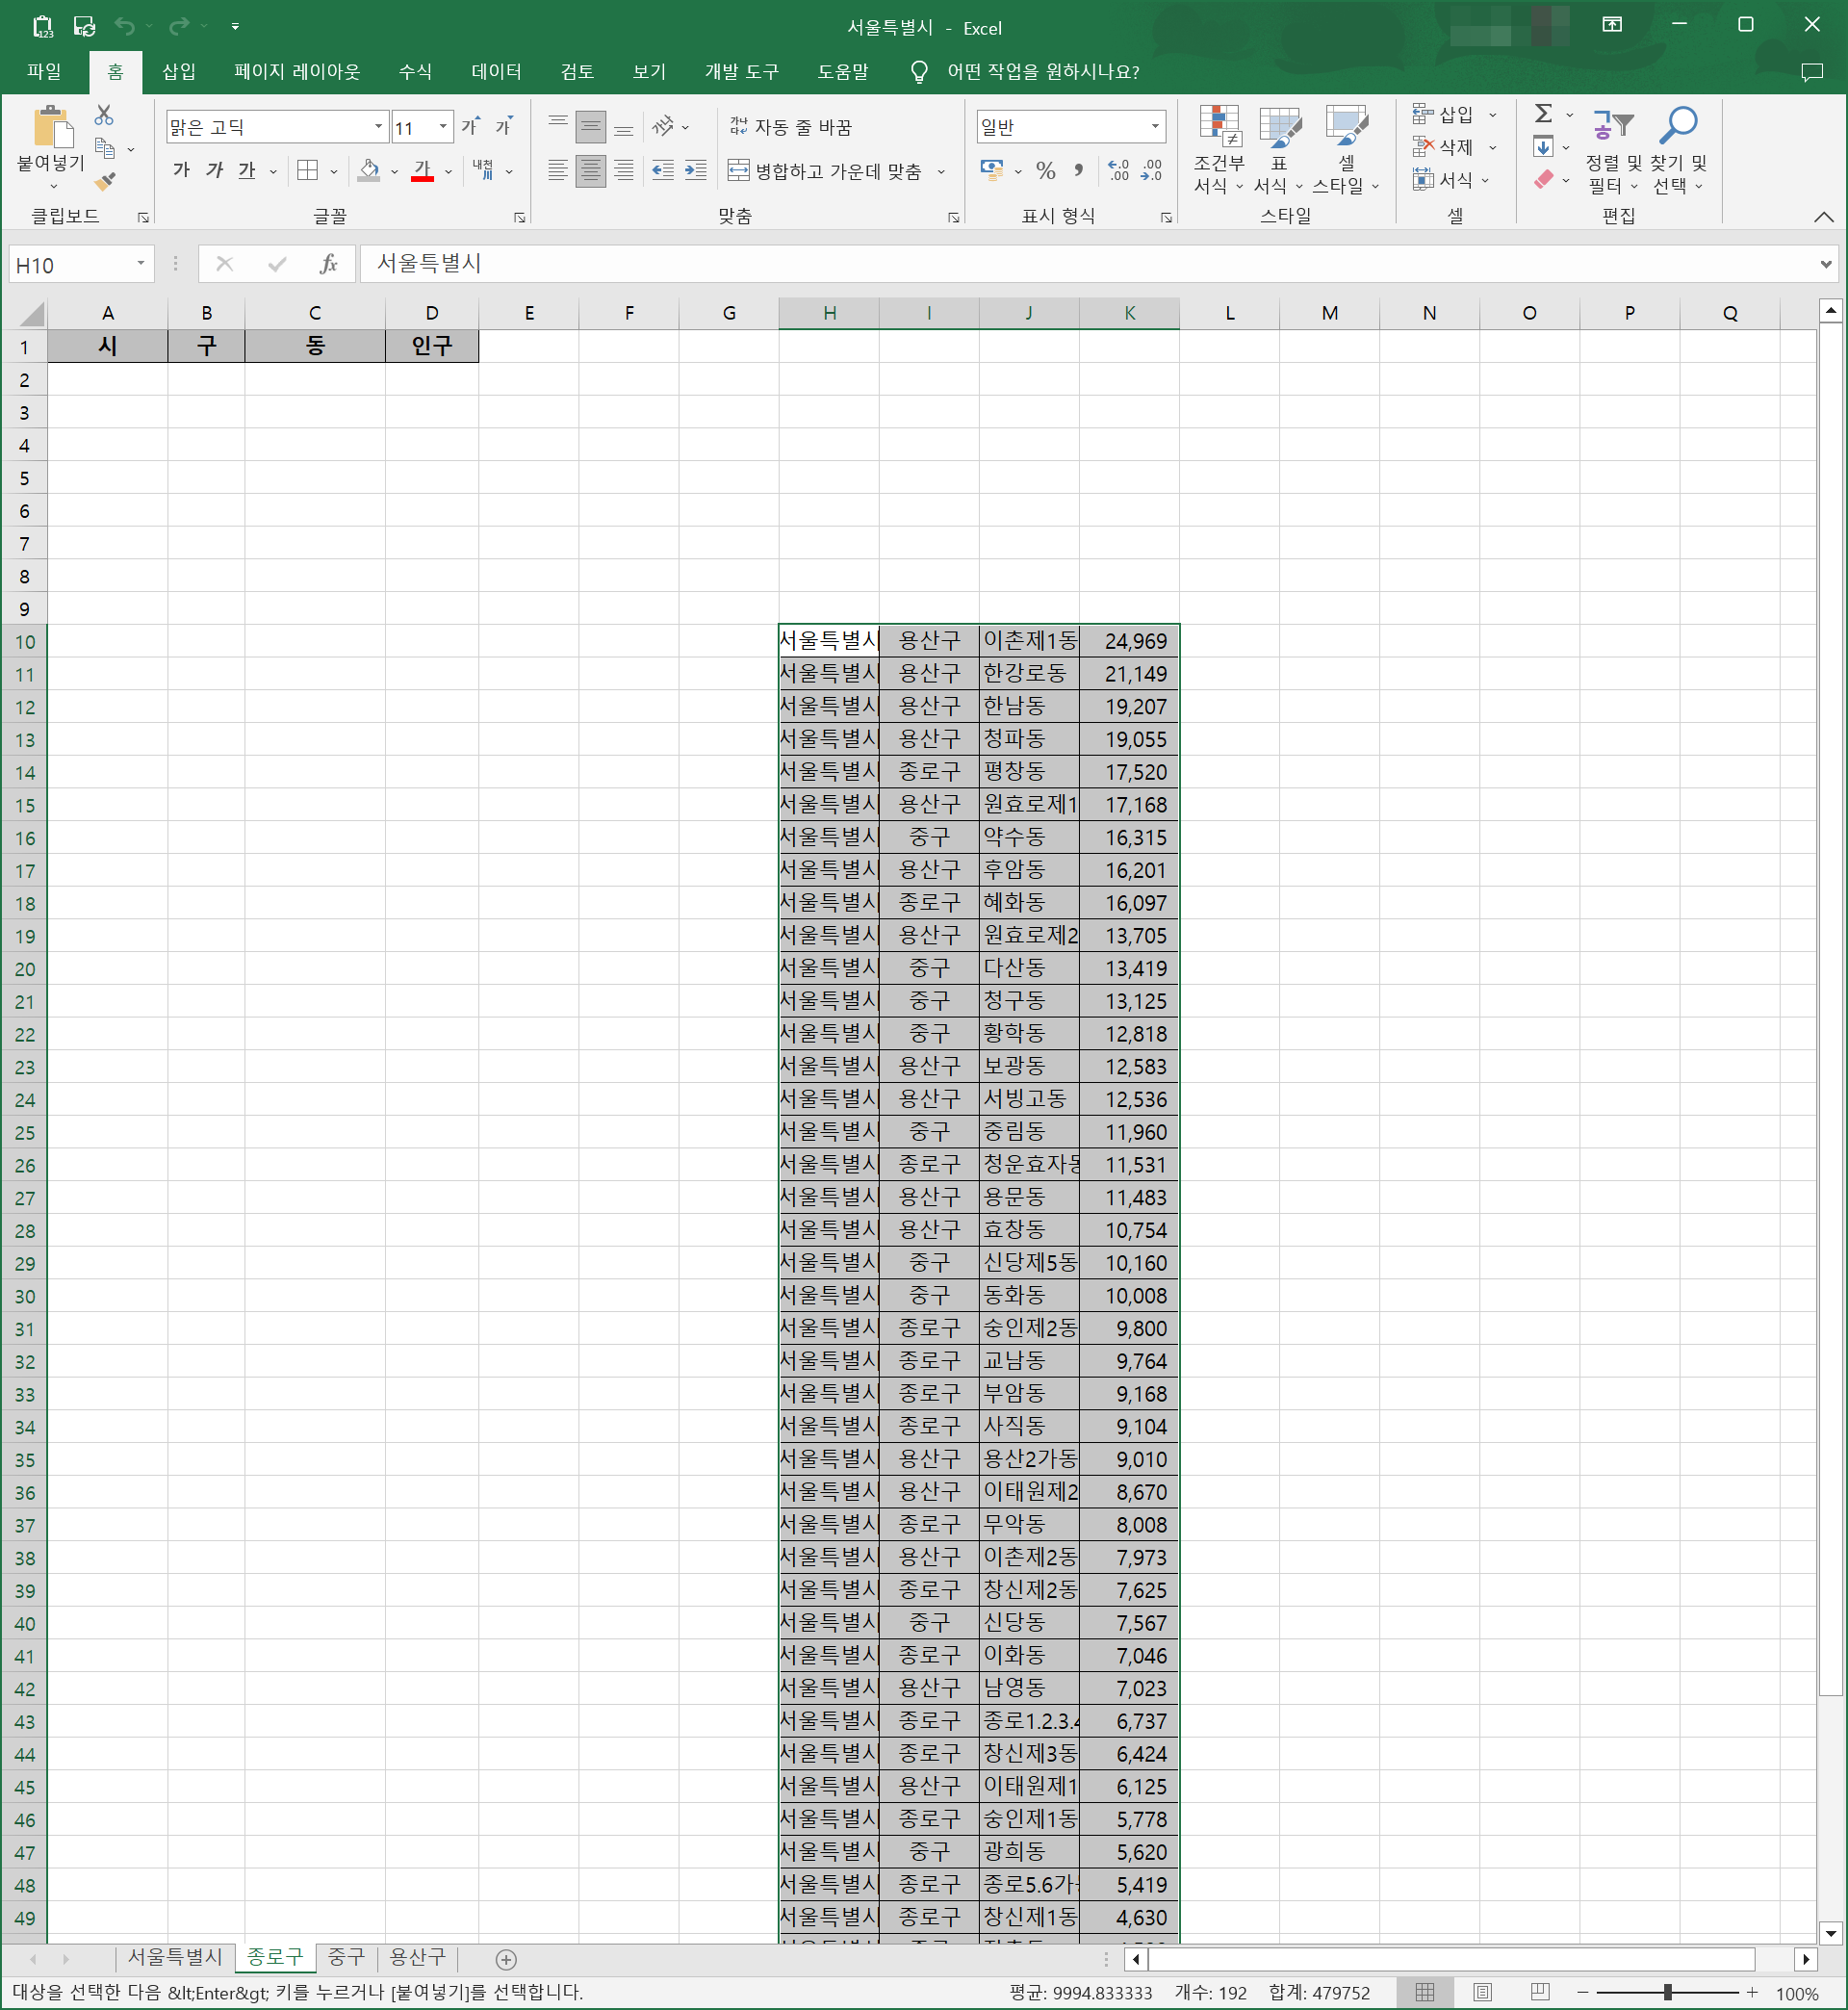This screenshot has width=1848, height=2010.
Task: Click the Increase Decimal icon
Action: click(1119, 171)
